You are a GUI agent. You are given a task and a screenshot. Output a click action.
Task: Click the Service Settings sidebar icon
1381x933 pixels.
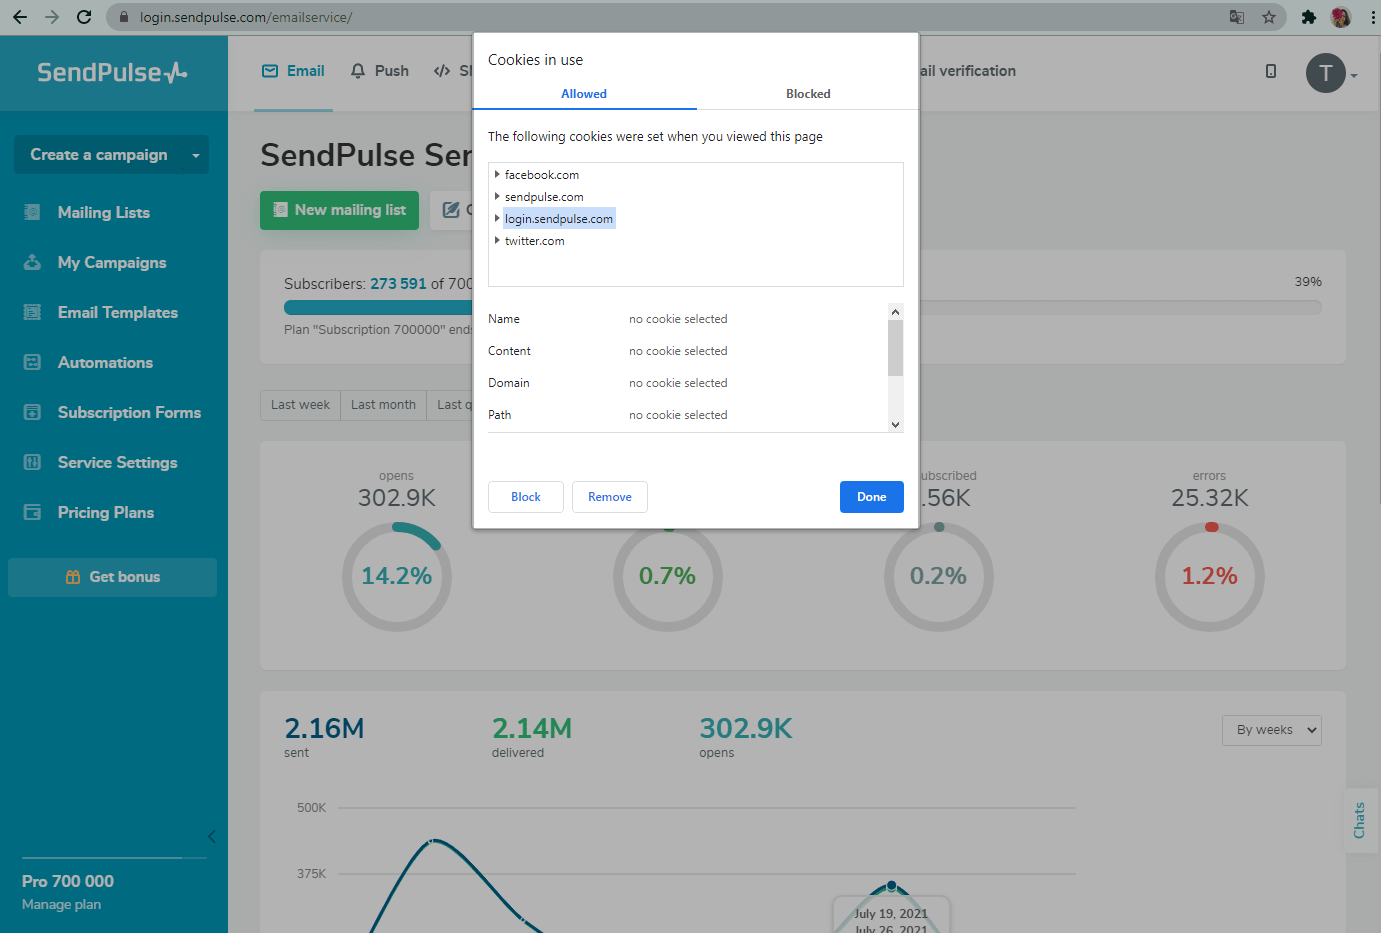click(x=32, y=462)
